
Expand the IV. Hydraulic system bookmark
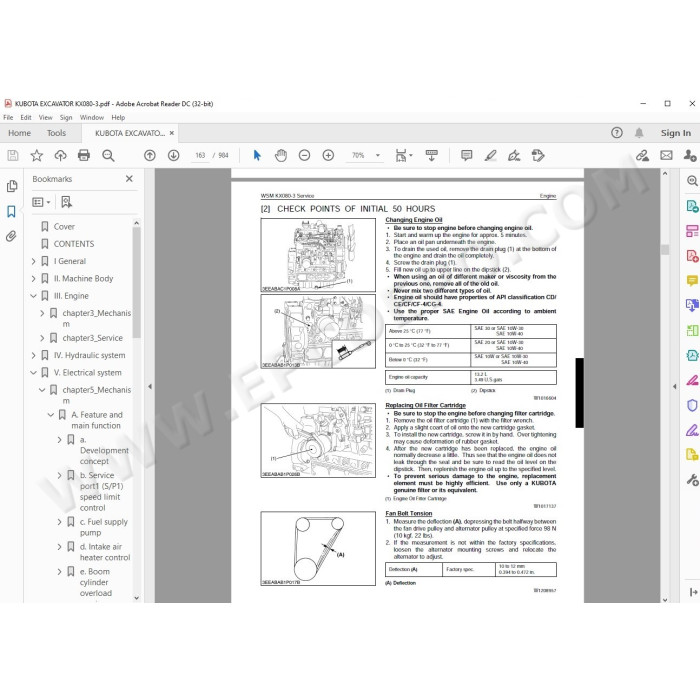tap(33, 355)
